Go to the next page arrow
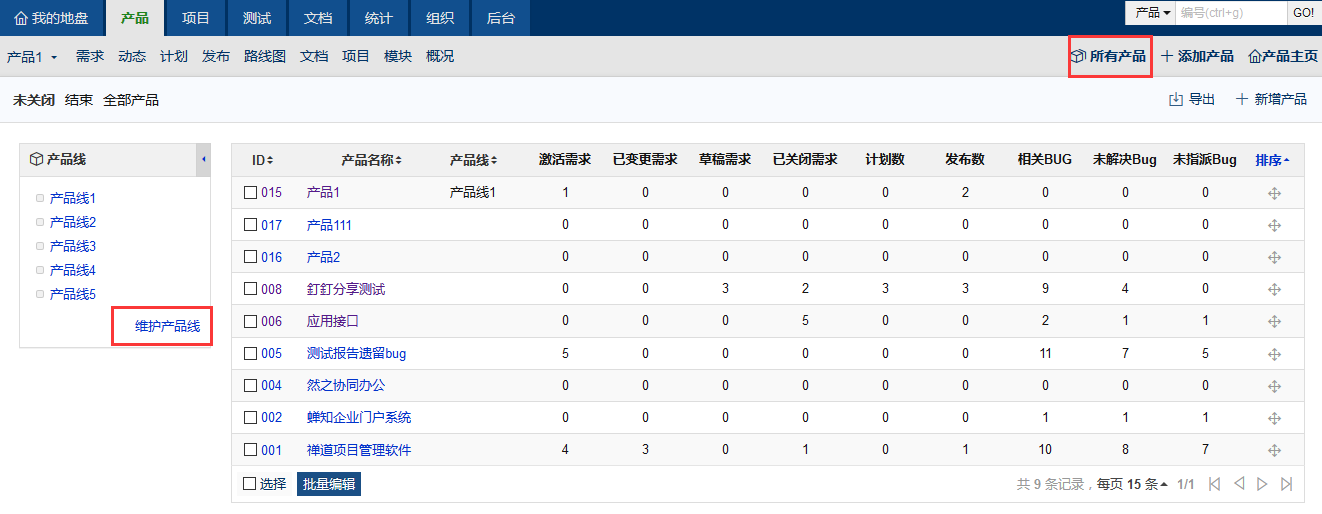This screenshot has width=1322, height=514. (1262, 484)
